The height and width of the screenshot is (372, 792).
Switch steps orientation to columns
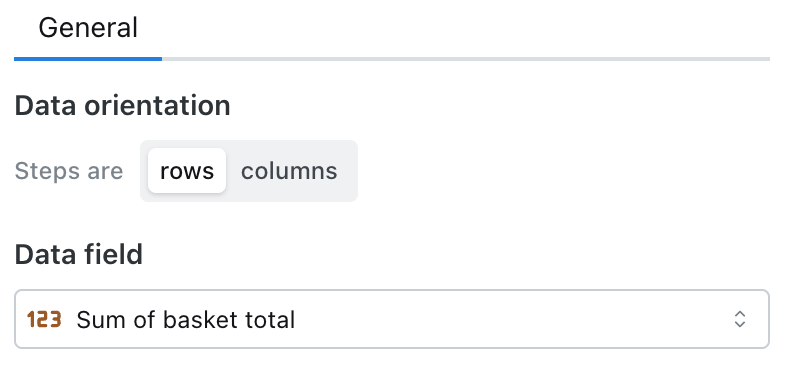tap(289, 171)
